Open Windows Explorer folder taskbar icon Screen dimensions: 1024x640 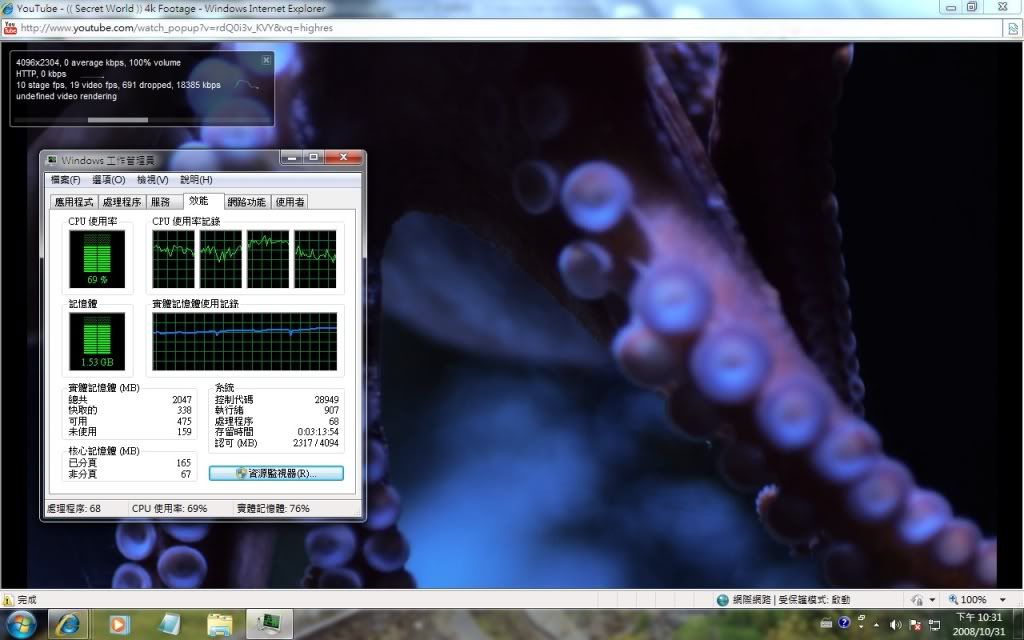220,625
